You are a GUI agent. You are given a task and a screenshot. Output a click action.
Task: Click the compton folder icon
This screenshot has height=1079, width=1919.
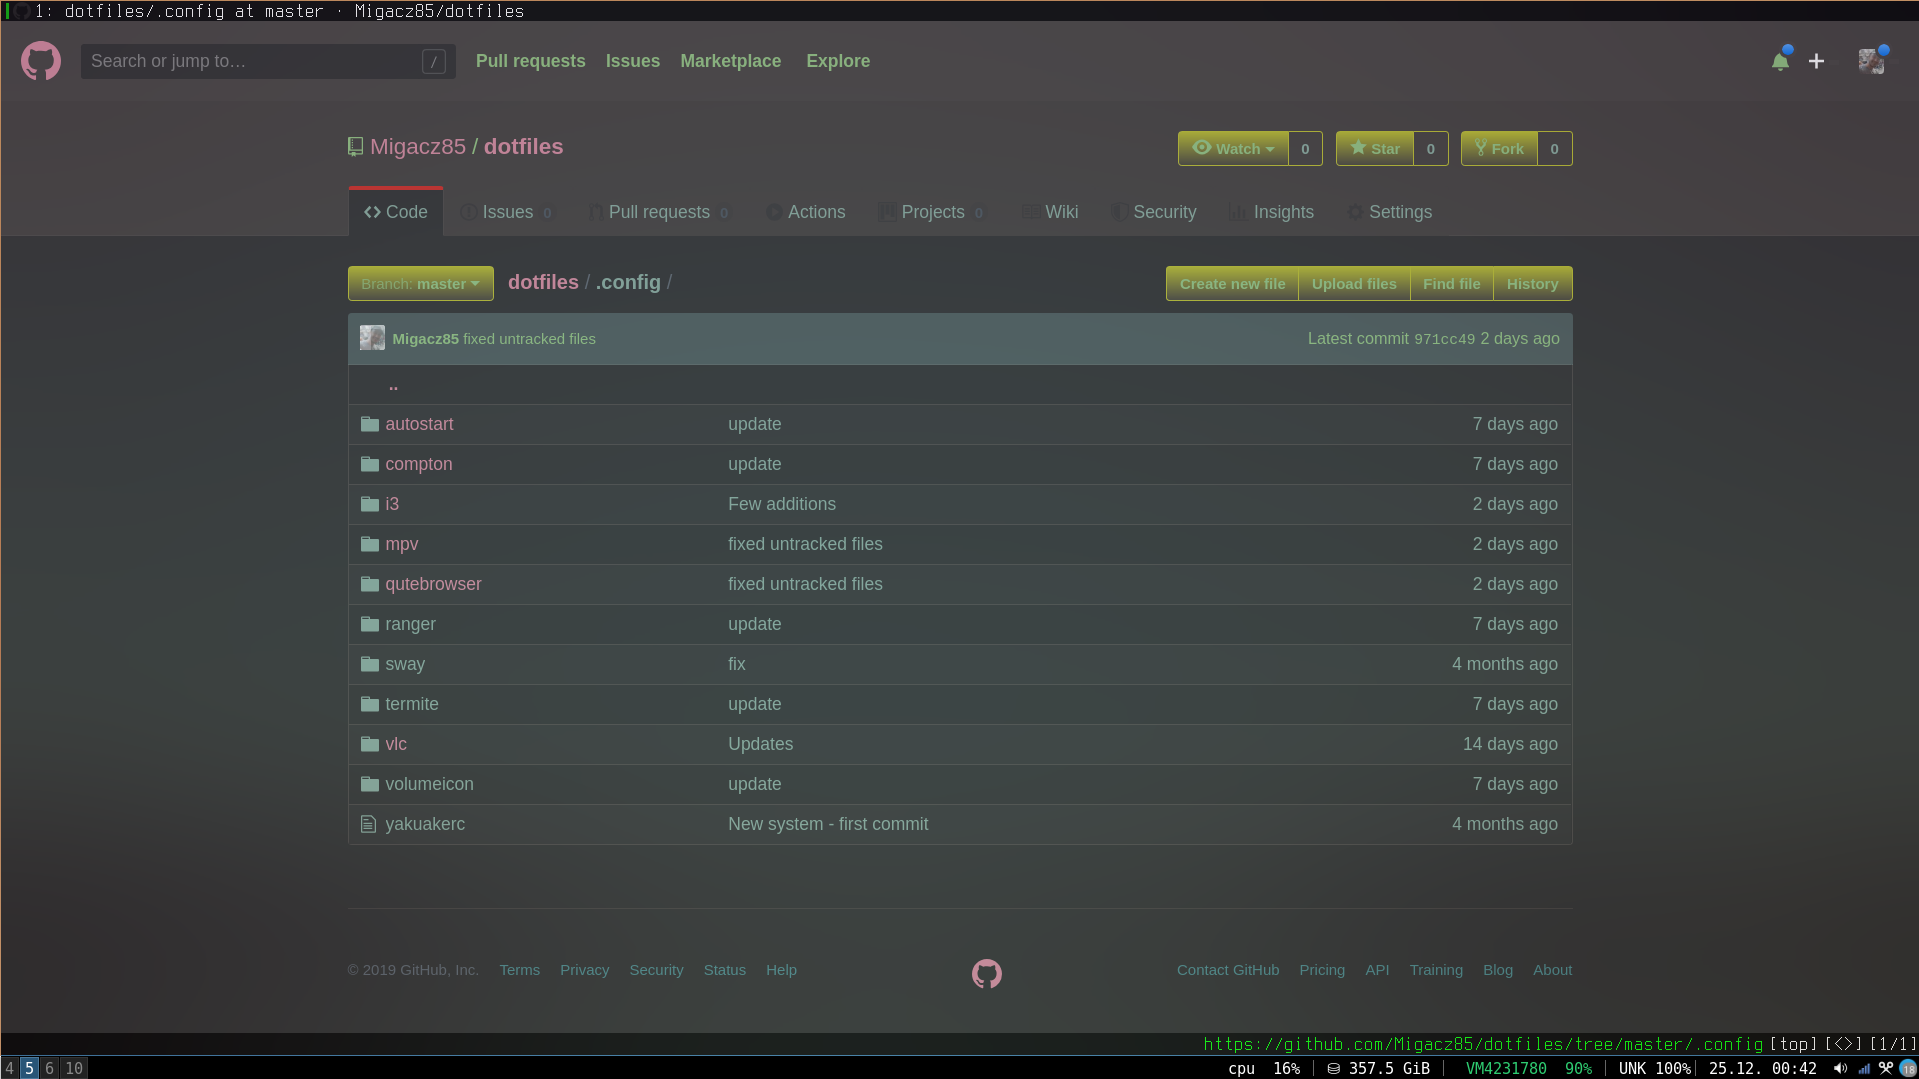(x=370, y=464)
